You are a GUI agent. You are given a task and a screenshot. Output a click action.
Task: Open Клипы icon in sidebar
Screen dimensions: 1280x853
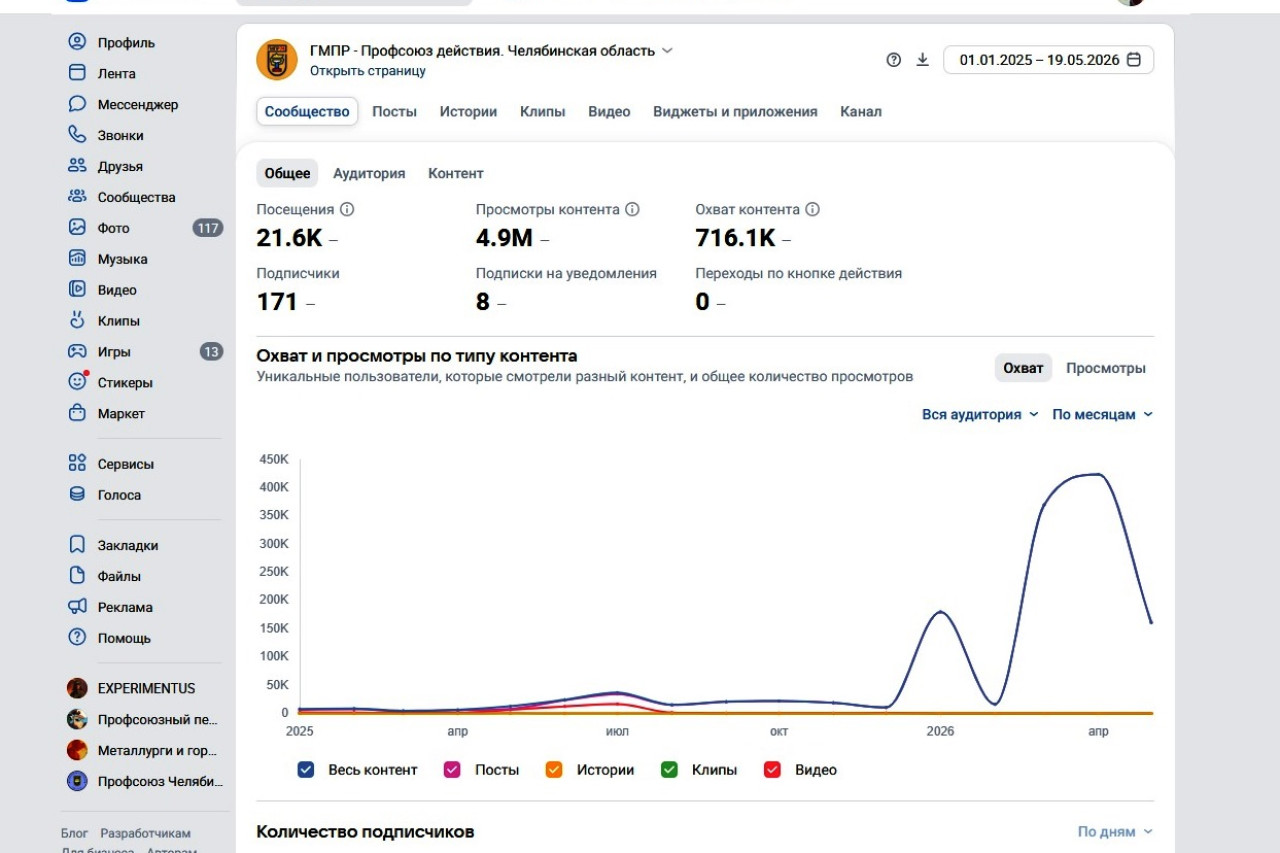77,321
